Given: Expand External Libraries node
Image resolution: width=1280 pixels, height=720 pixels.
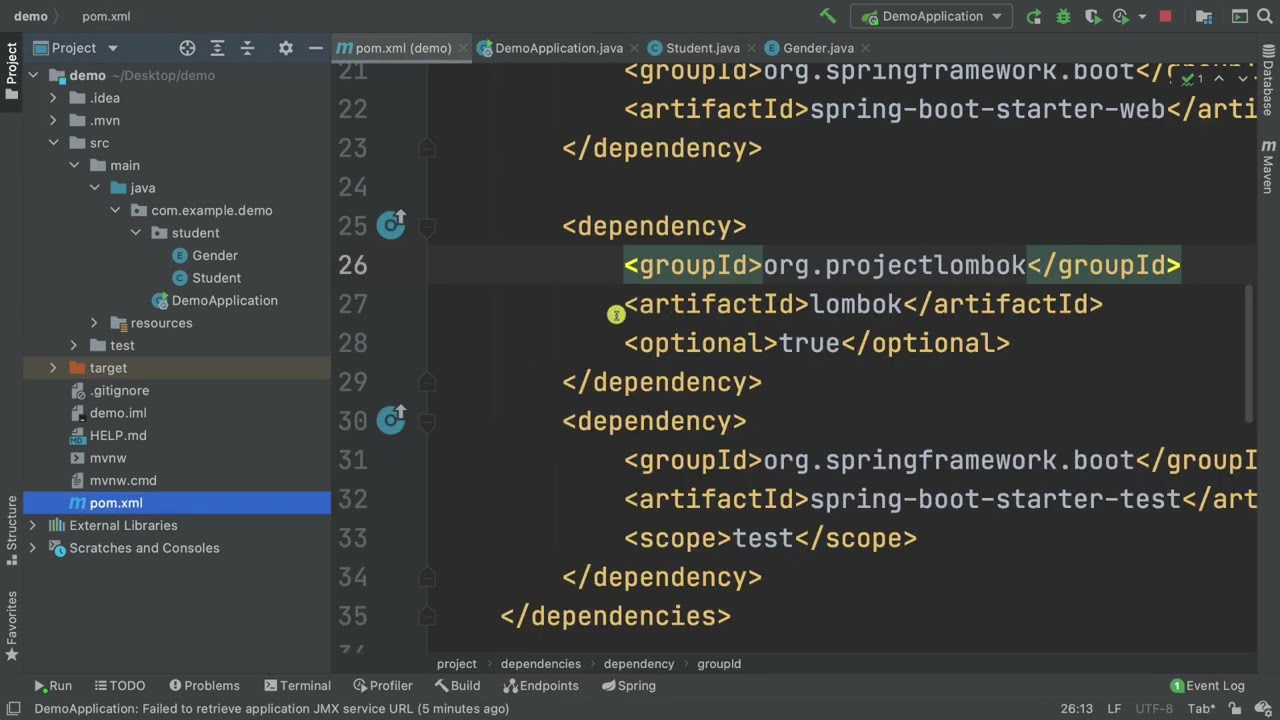Looking at the screenshot, I should pyautogui.click(x=33, y=526).
